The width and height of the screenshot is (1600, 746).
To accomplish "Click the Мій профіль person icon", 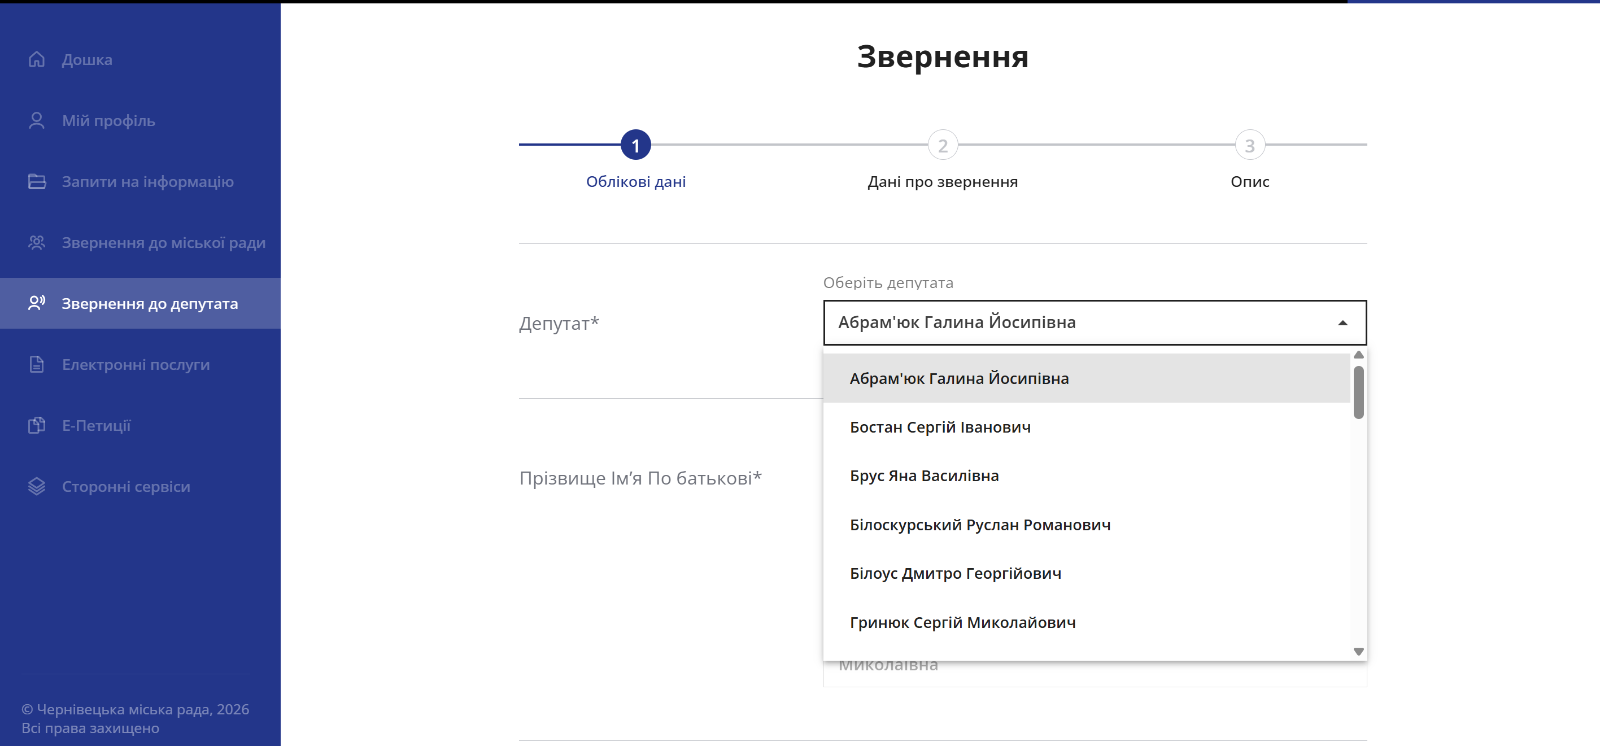I will coord(37,120).
